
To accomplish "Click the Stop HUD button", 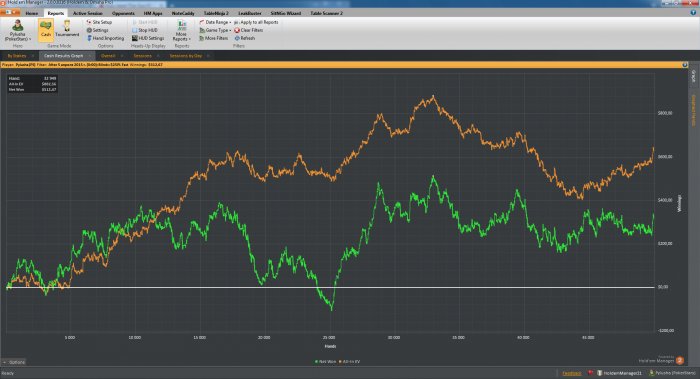I will 145,30.
